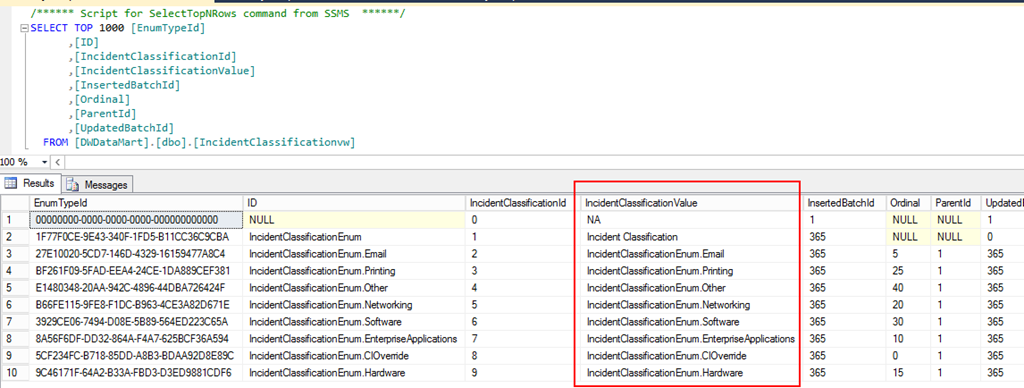The height and width of the screenshot is (388, 1024).
Task: Select the Ordinal column header
Action: [908, 203]
